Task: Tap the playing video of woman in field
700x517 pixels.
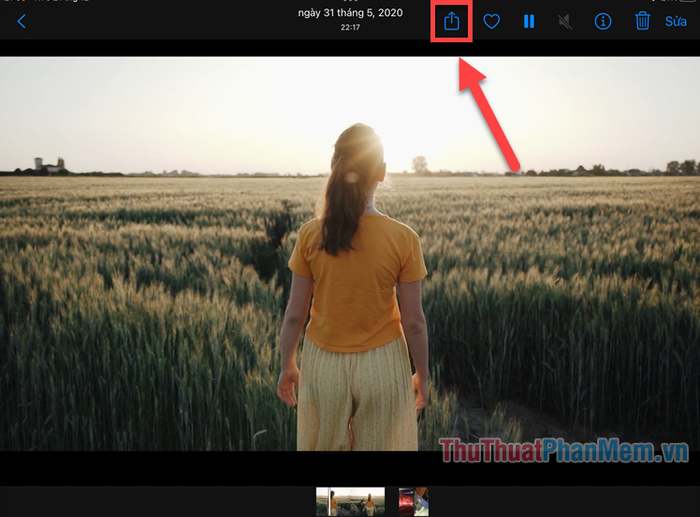Action: [x=350, y=254]
